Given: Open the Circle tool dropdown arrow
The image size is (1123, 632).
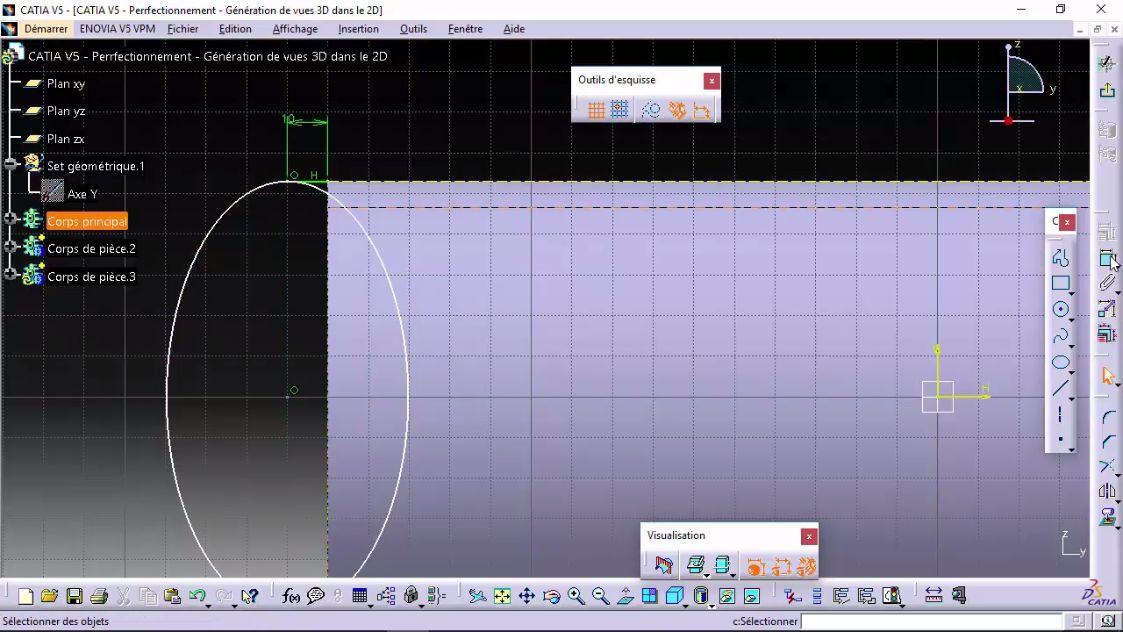Looking at the screenshot, I should [x=1071, y=320].
